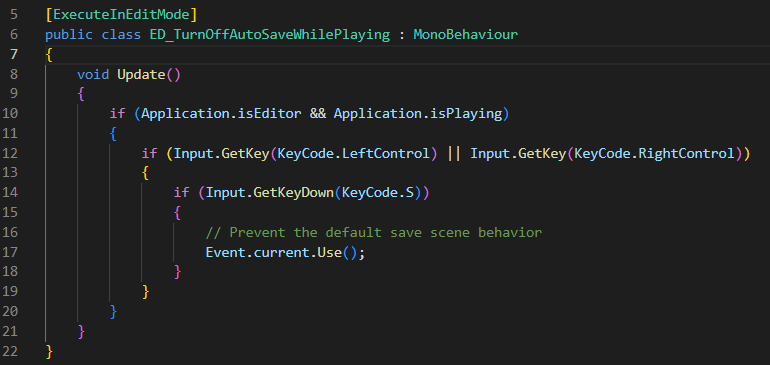Click the void keyword on line 8
The image size is (770, 365).
point(93,75)
